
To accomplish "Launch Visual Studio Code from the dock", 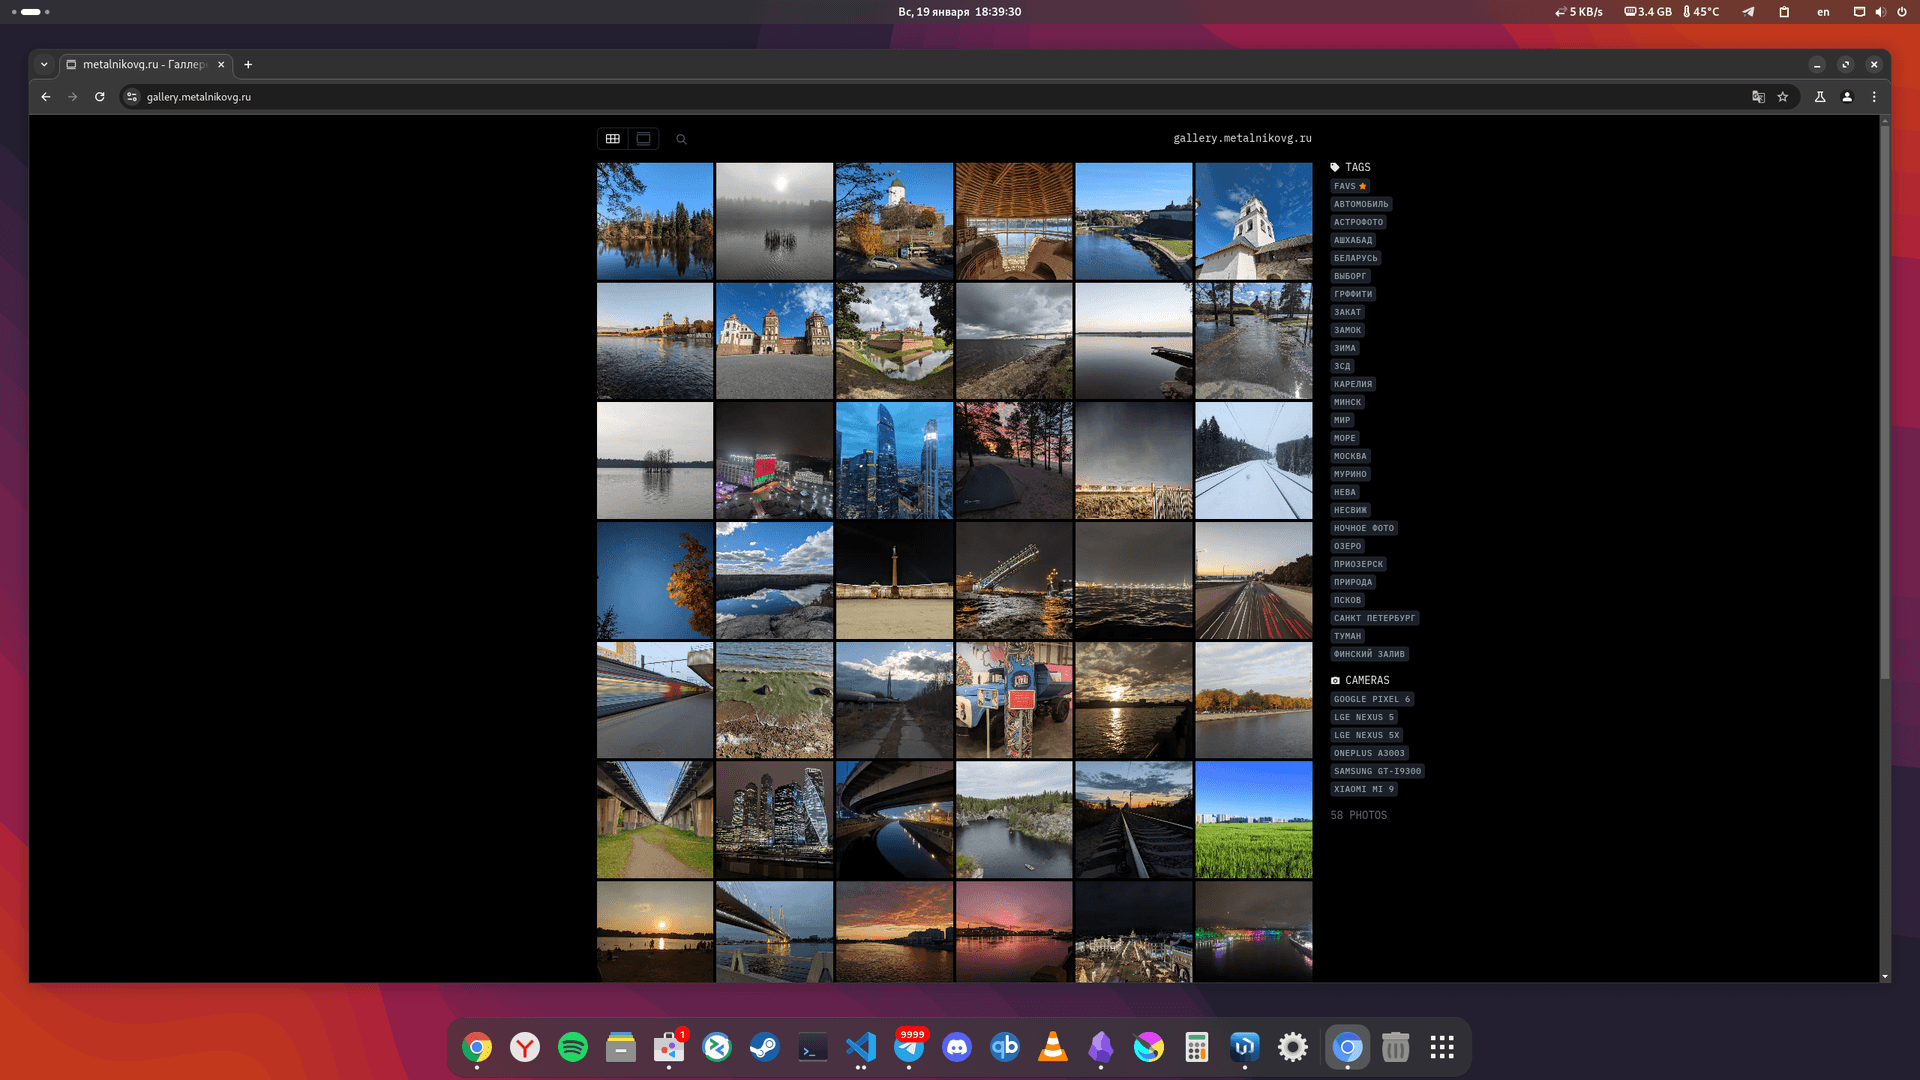I will [861, 1047].
